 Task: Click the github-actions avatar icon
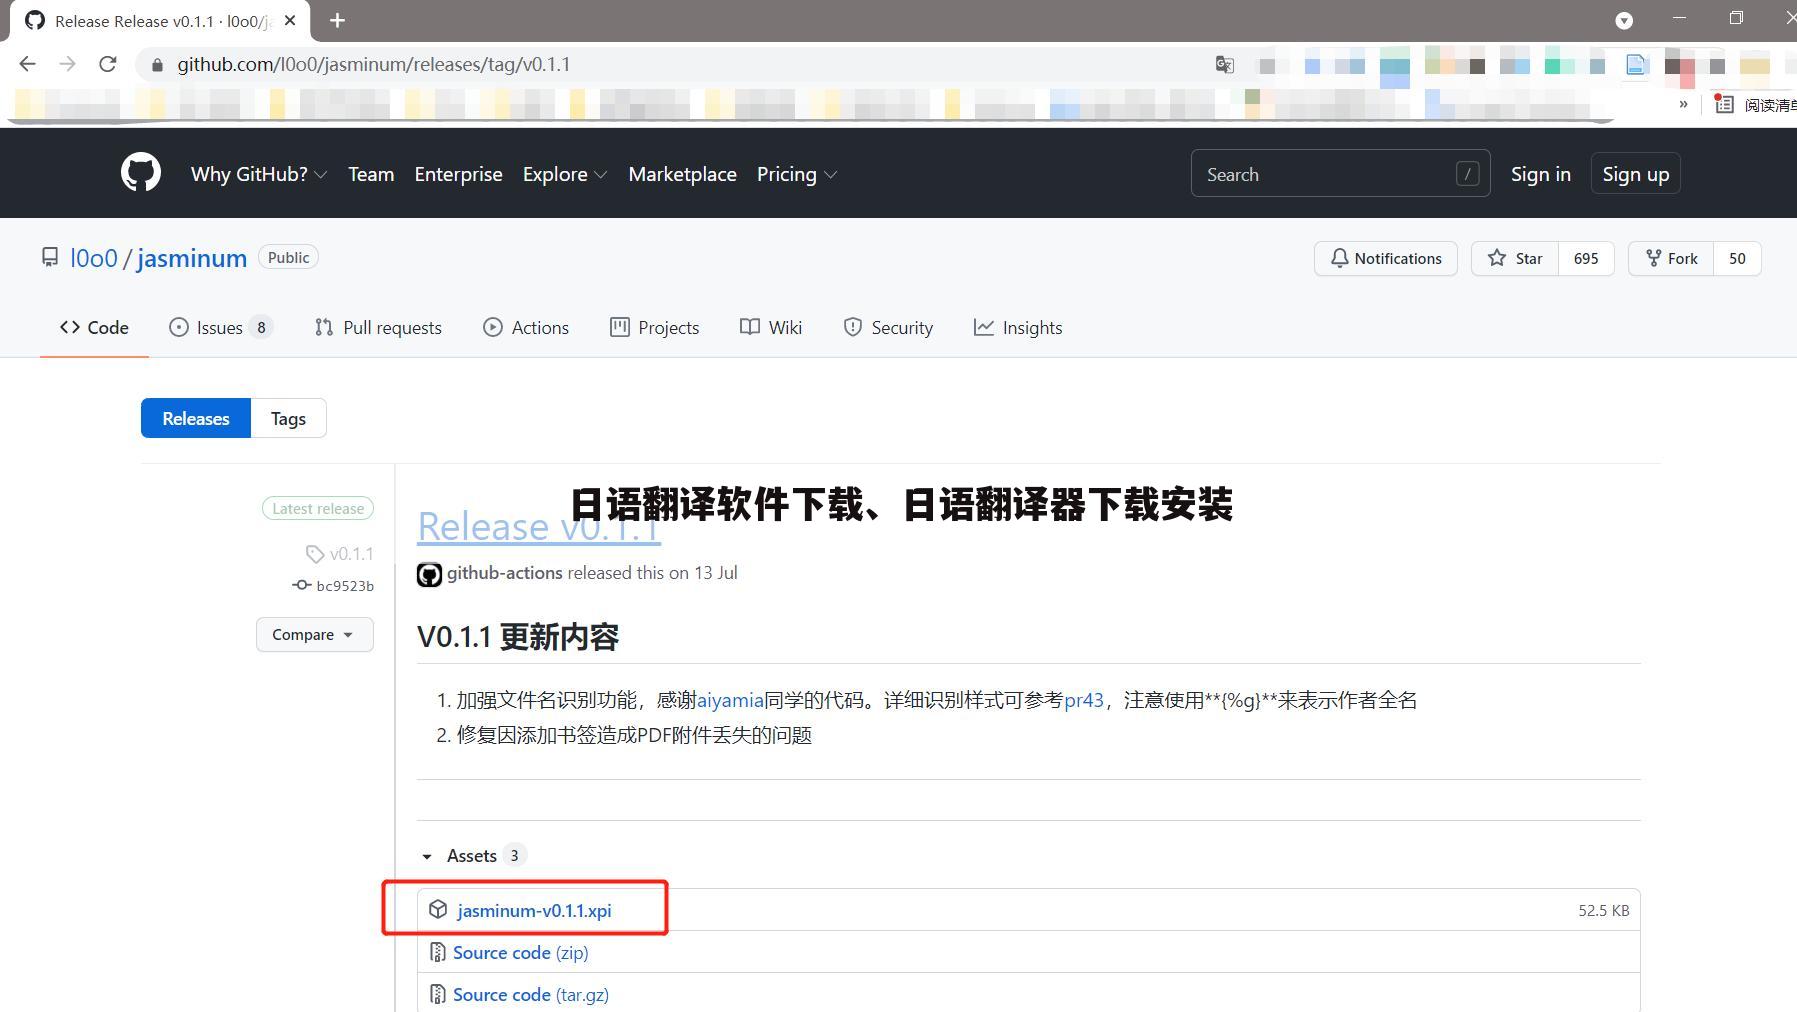point(429,574)
